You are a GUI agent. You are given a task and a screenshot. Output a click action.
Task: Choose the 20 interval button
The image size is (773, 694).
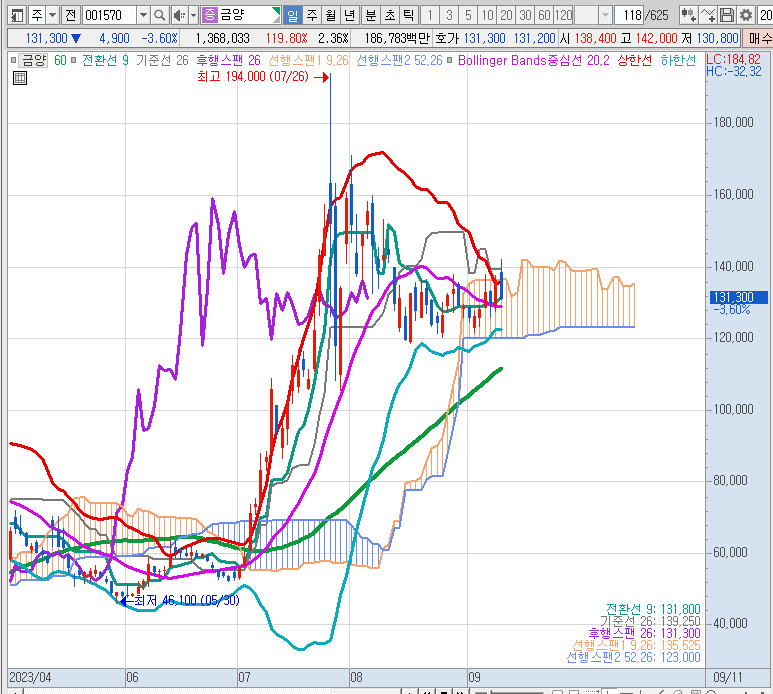click(506, 16)
